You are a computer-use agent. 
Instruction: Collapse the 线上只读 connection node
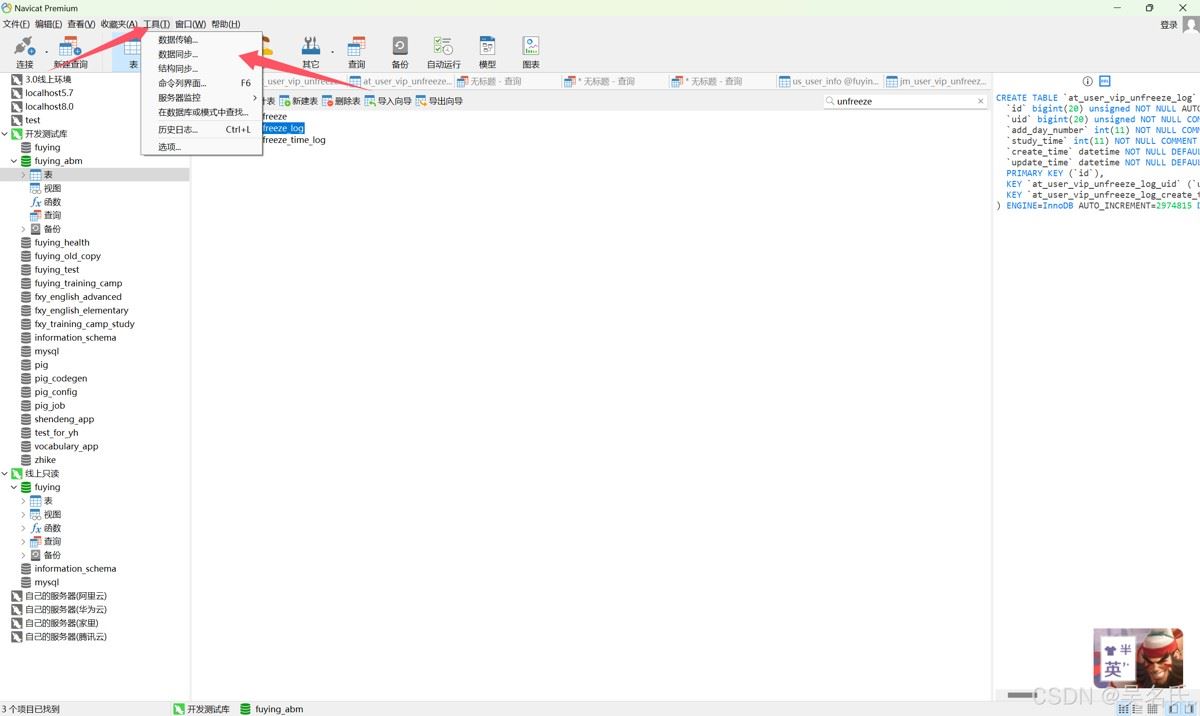(5, 474)
